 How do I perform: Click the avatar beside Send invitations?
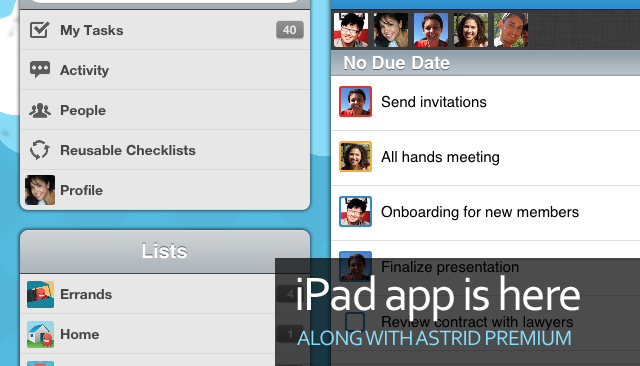[x=356, y=102]
